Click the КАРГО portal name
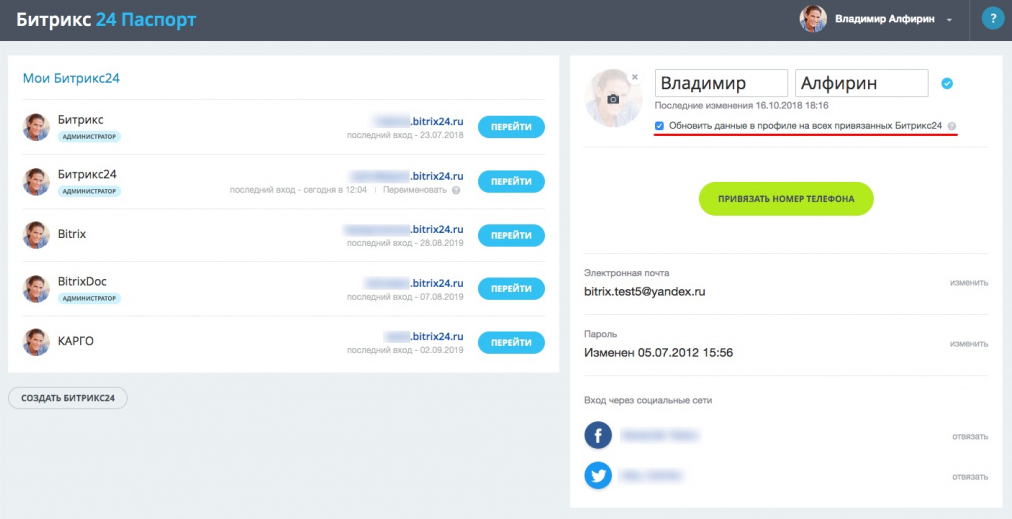Viewport: 1012px width, 519px height. coord(76,341)
